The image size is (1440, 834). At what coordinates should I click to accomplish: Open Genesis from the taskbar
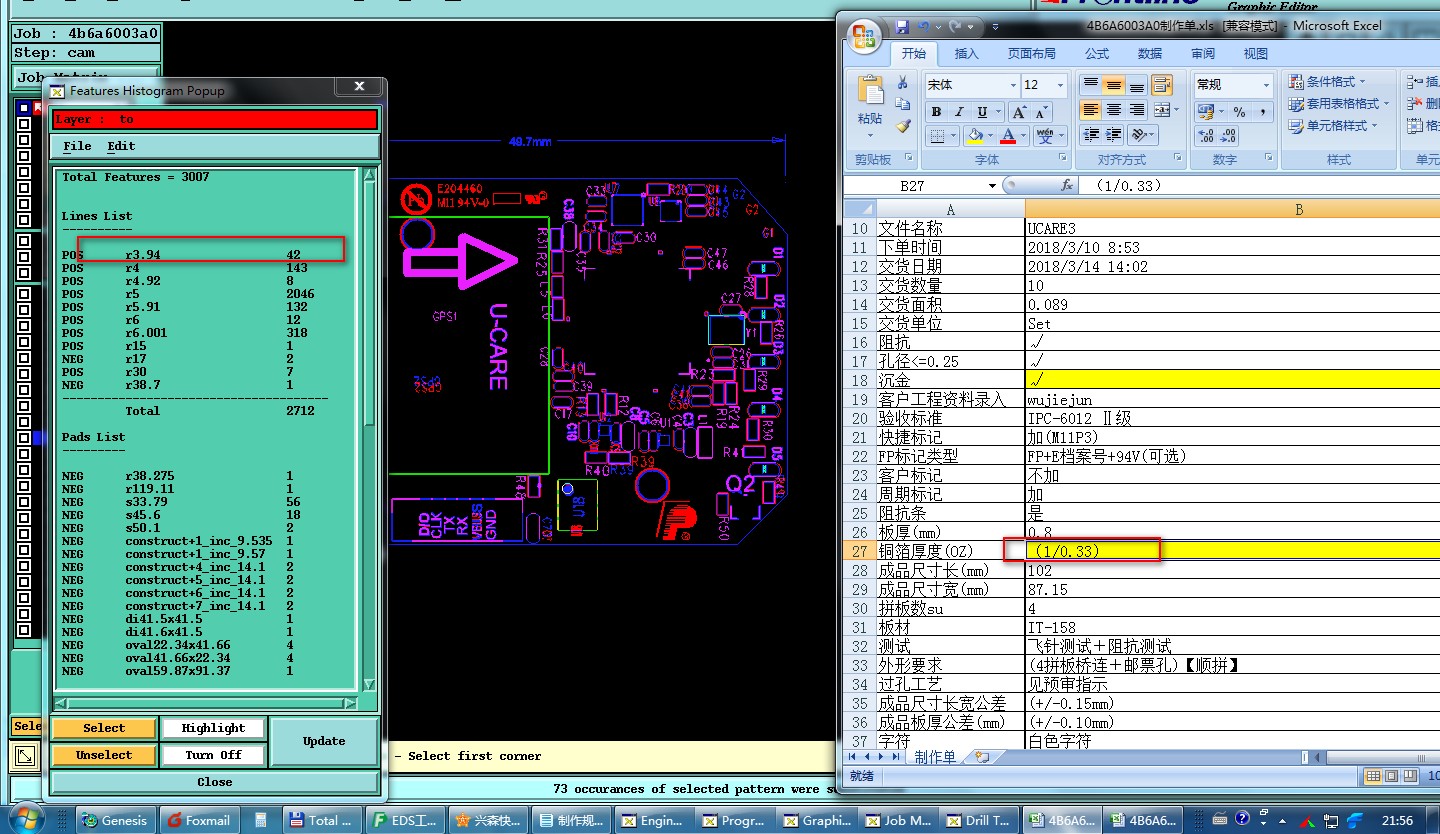click(x=115, y=820)
